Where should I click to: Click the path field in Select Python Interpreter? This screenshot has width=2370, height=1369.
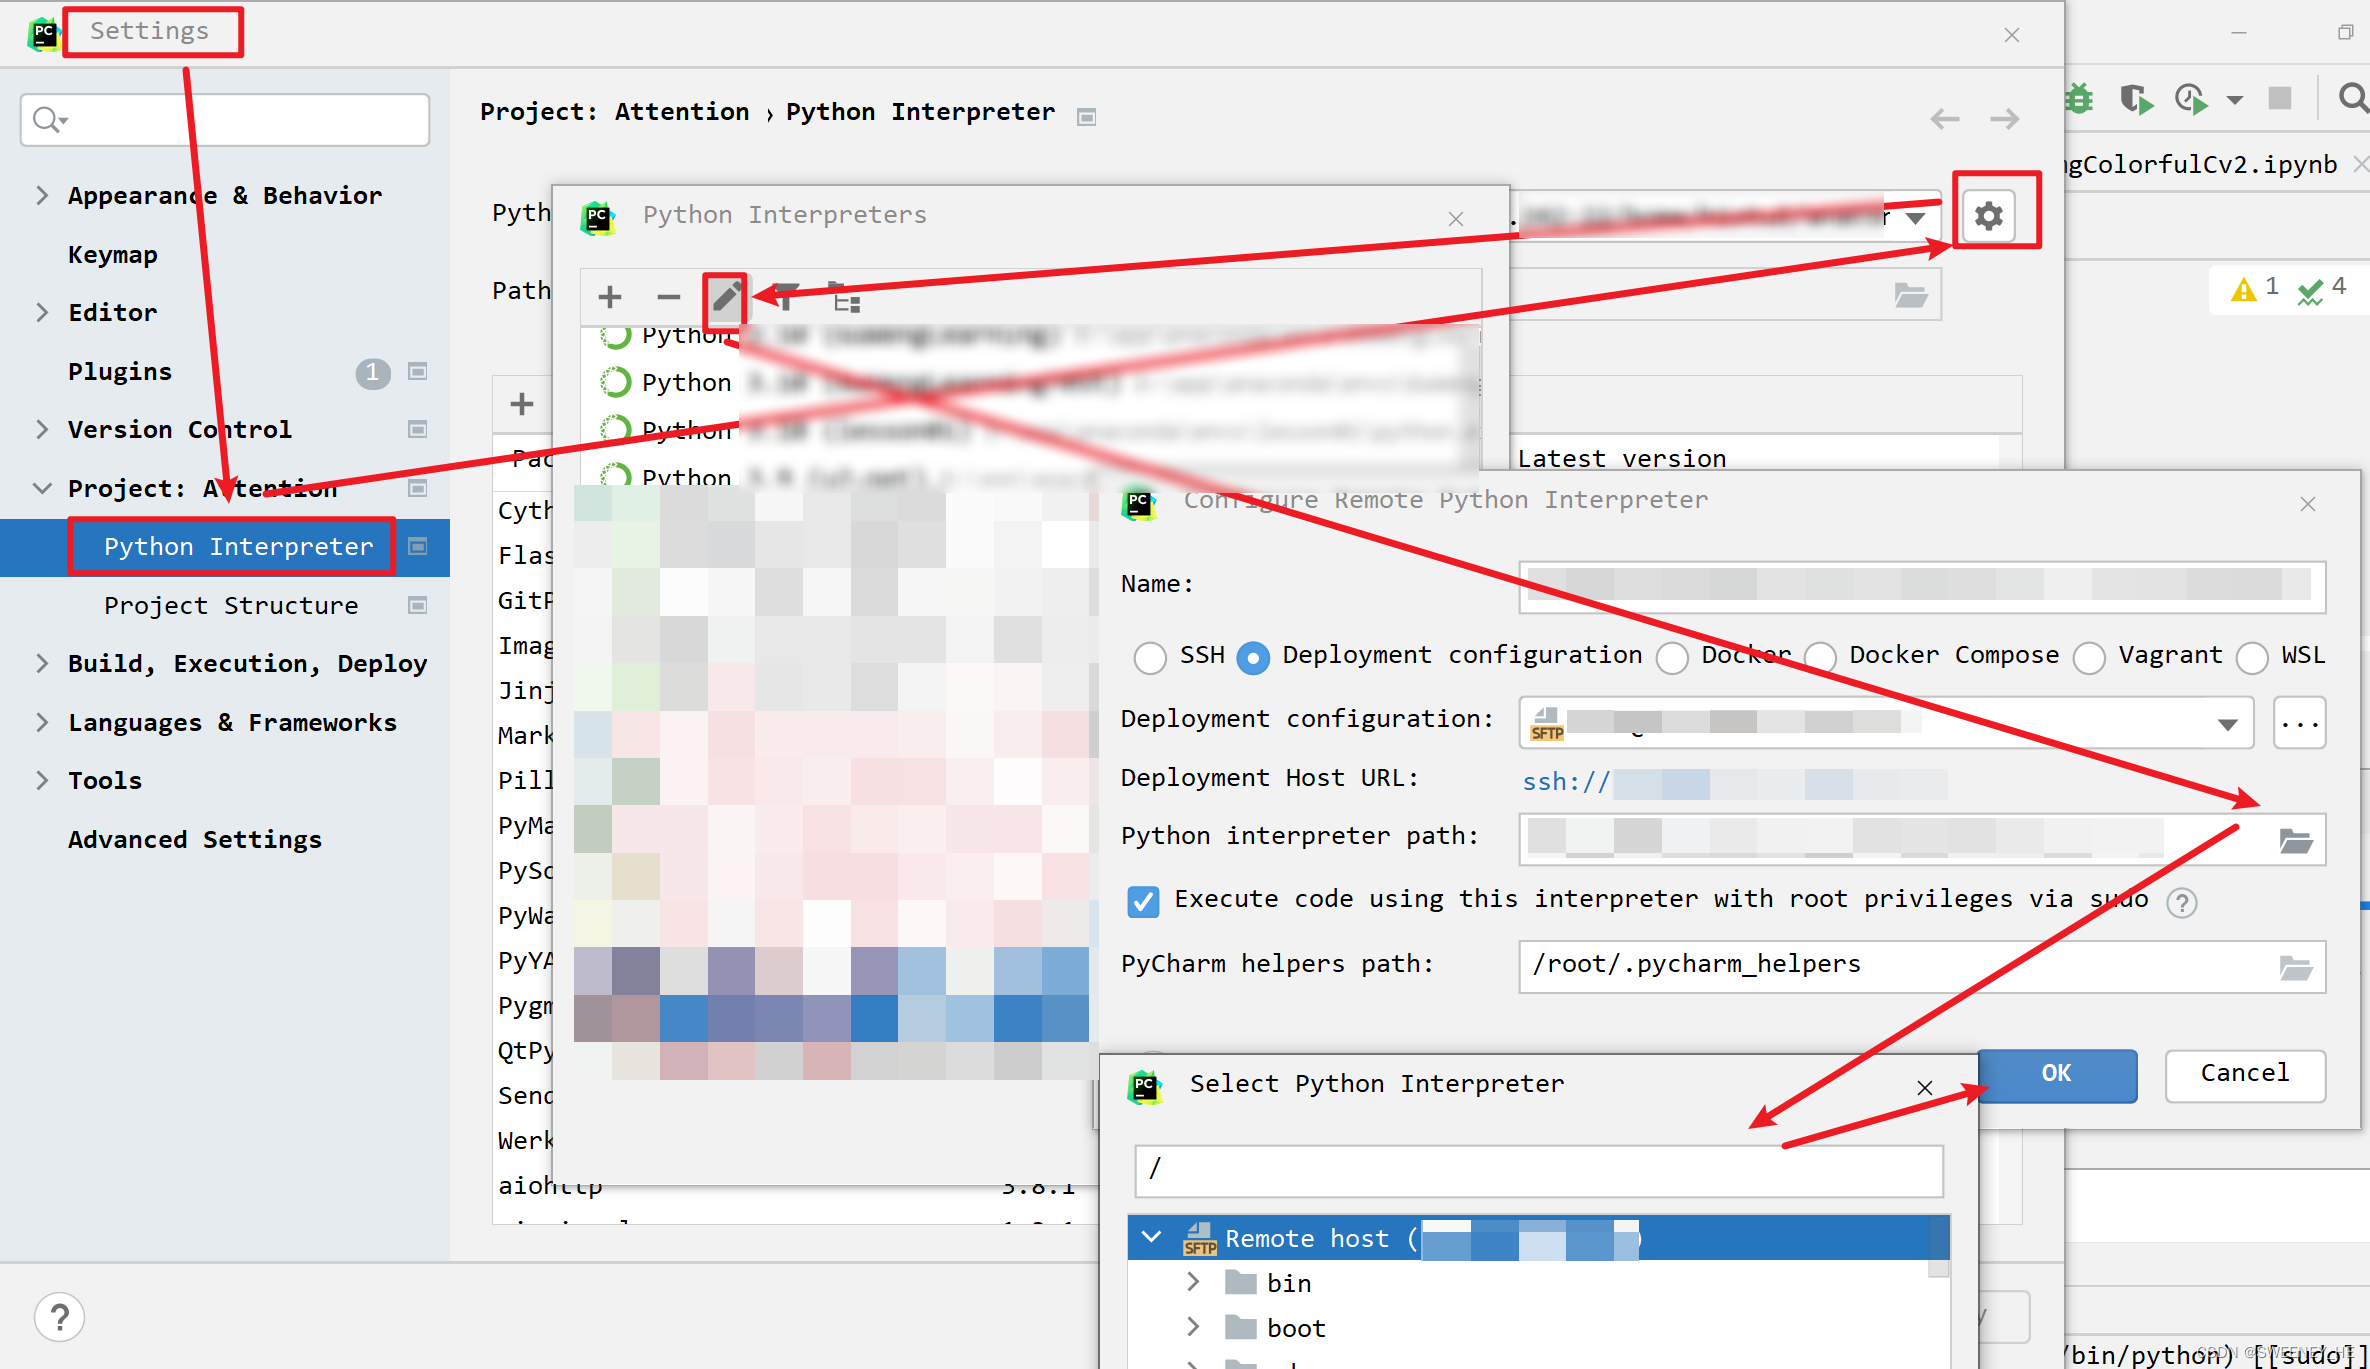click(1539, 1170)
